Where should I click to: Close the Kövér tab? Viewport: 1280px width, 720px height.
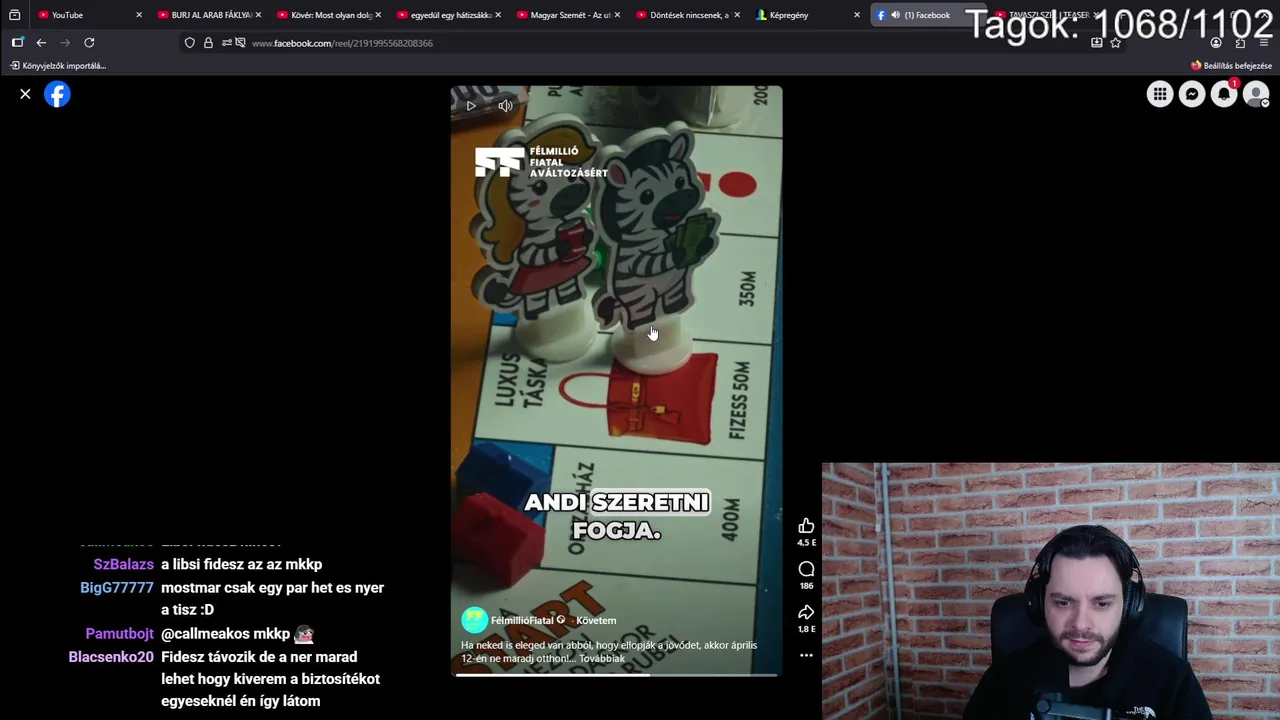pos(378,15)
